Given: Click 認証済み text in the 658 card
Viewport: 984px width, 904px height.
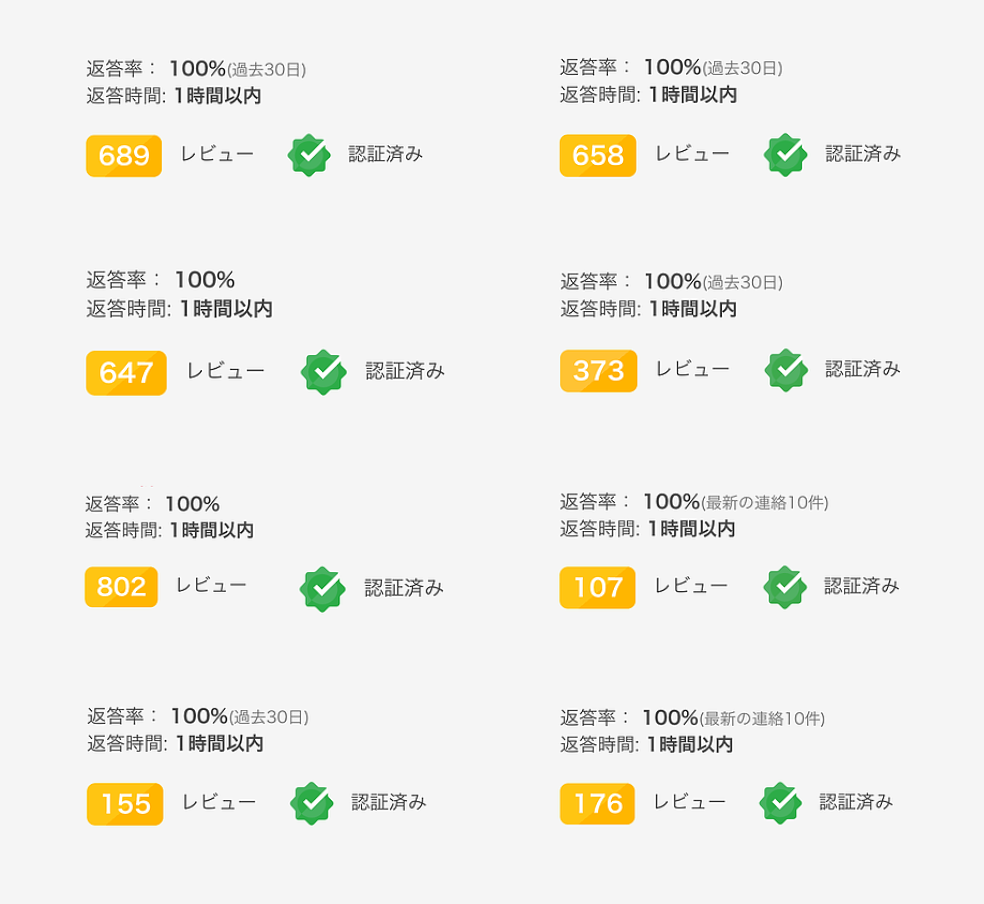Looking at the screenshot, I should [x=863, y=154].
